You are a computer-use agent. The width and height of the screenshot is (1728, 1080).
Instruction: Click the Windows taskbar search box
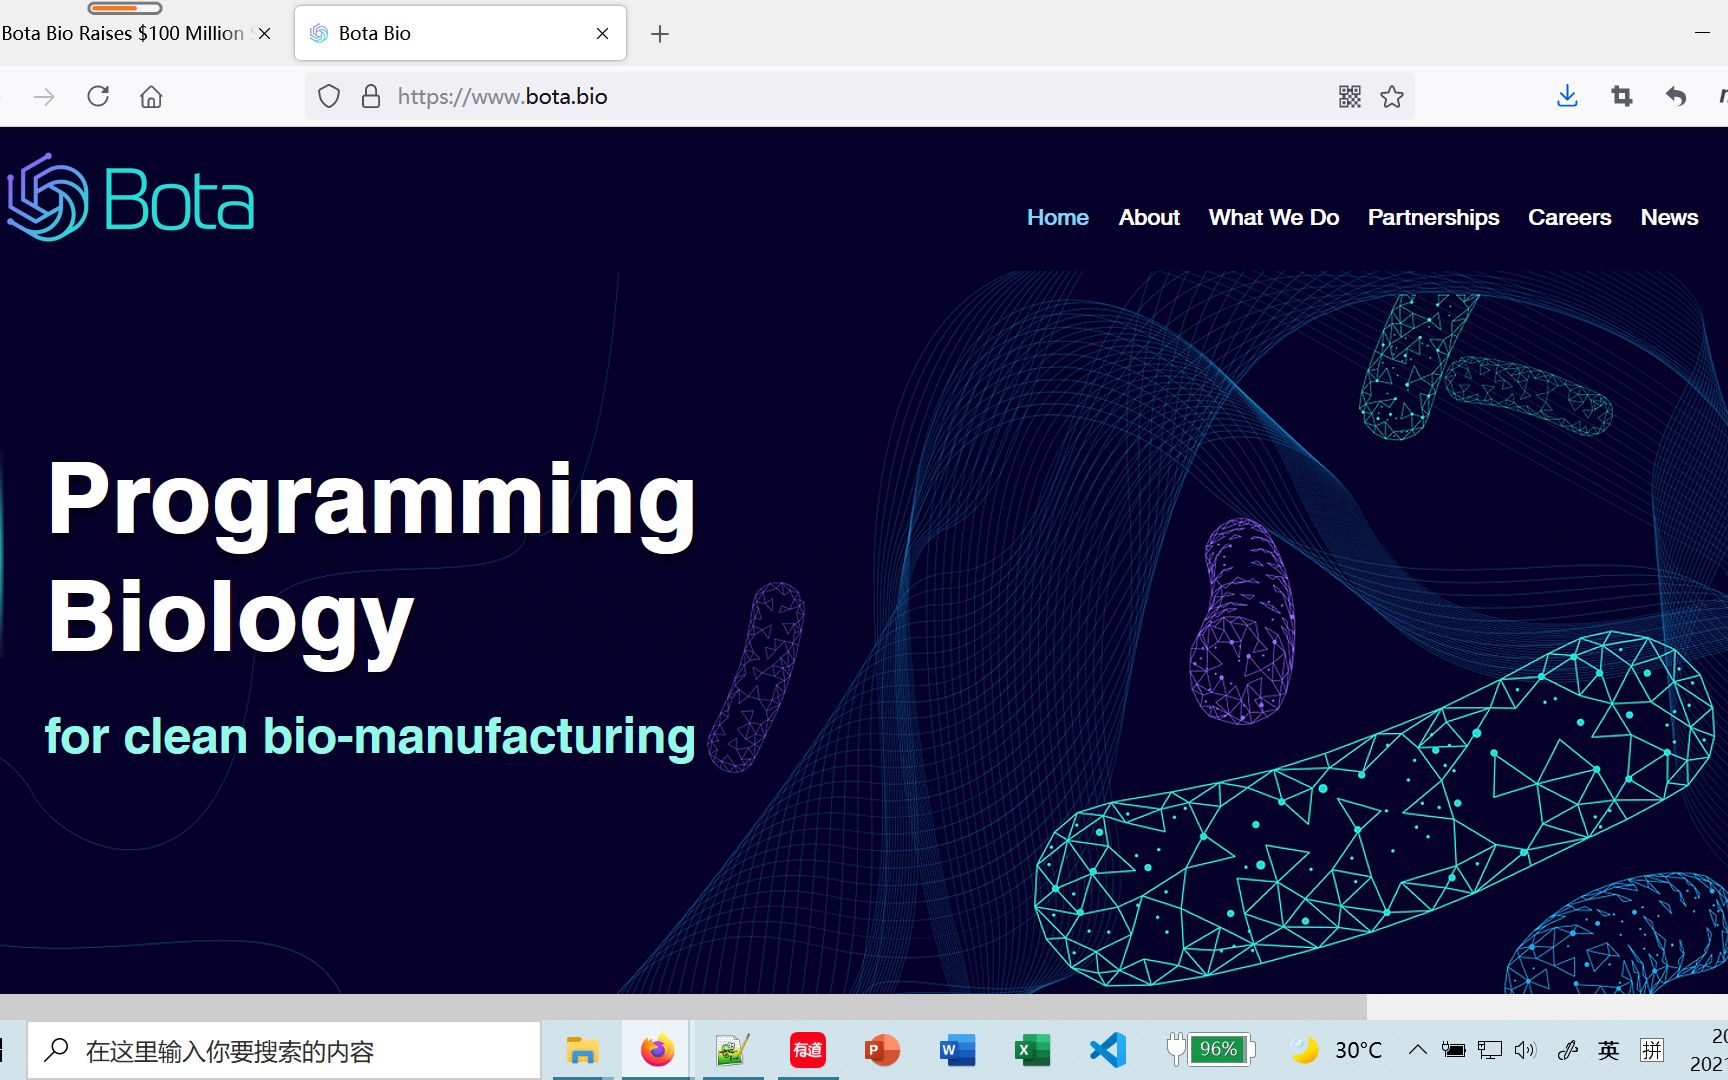[x=284, y=1050]
